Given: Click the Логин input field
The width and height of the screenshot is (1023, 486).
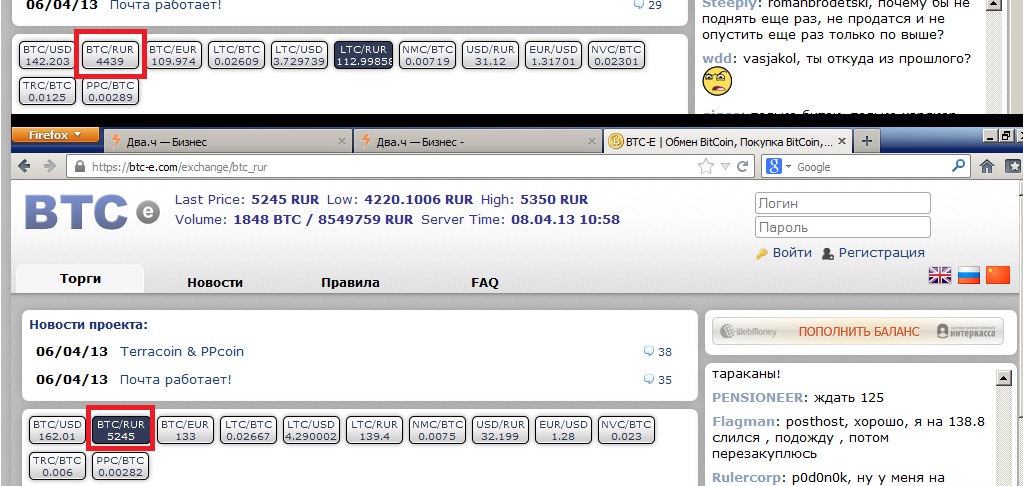Looking at the screenshot, I should (842, 204).
